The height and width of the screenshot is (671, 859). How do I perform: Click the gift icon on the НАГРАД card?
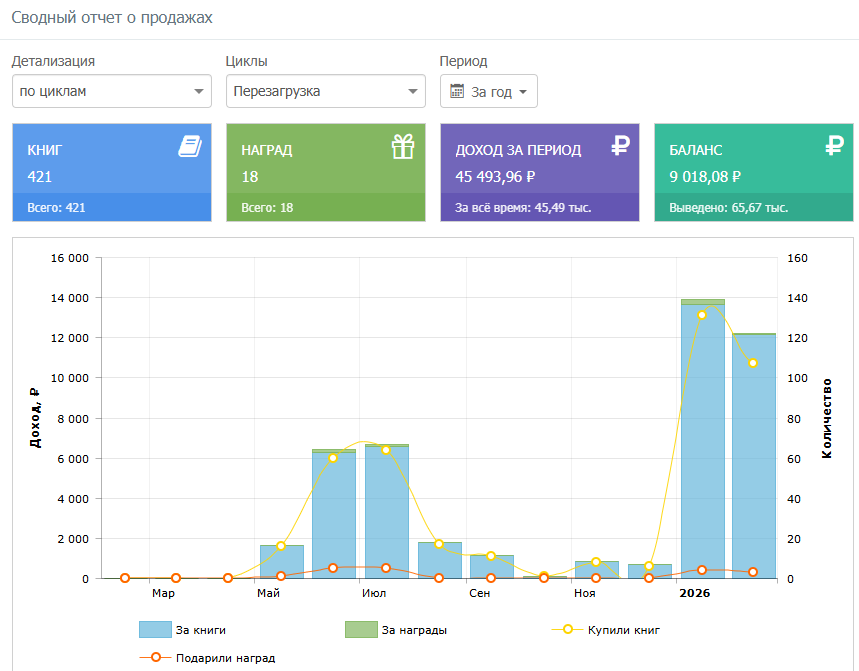click(x=403, y=147)
